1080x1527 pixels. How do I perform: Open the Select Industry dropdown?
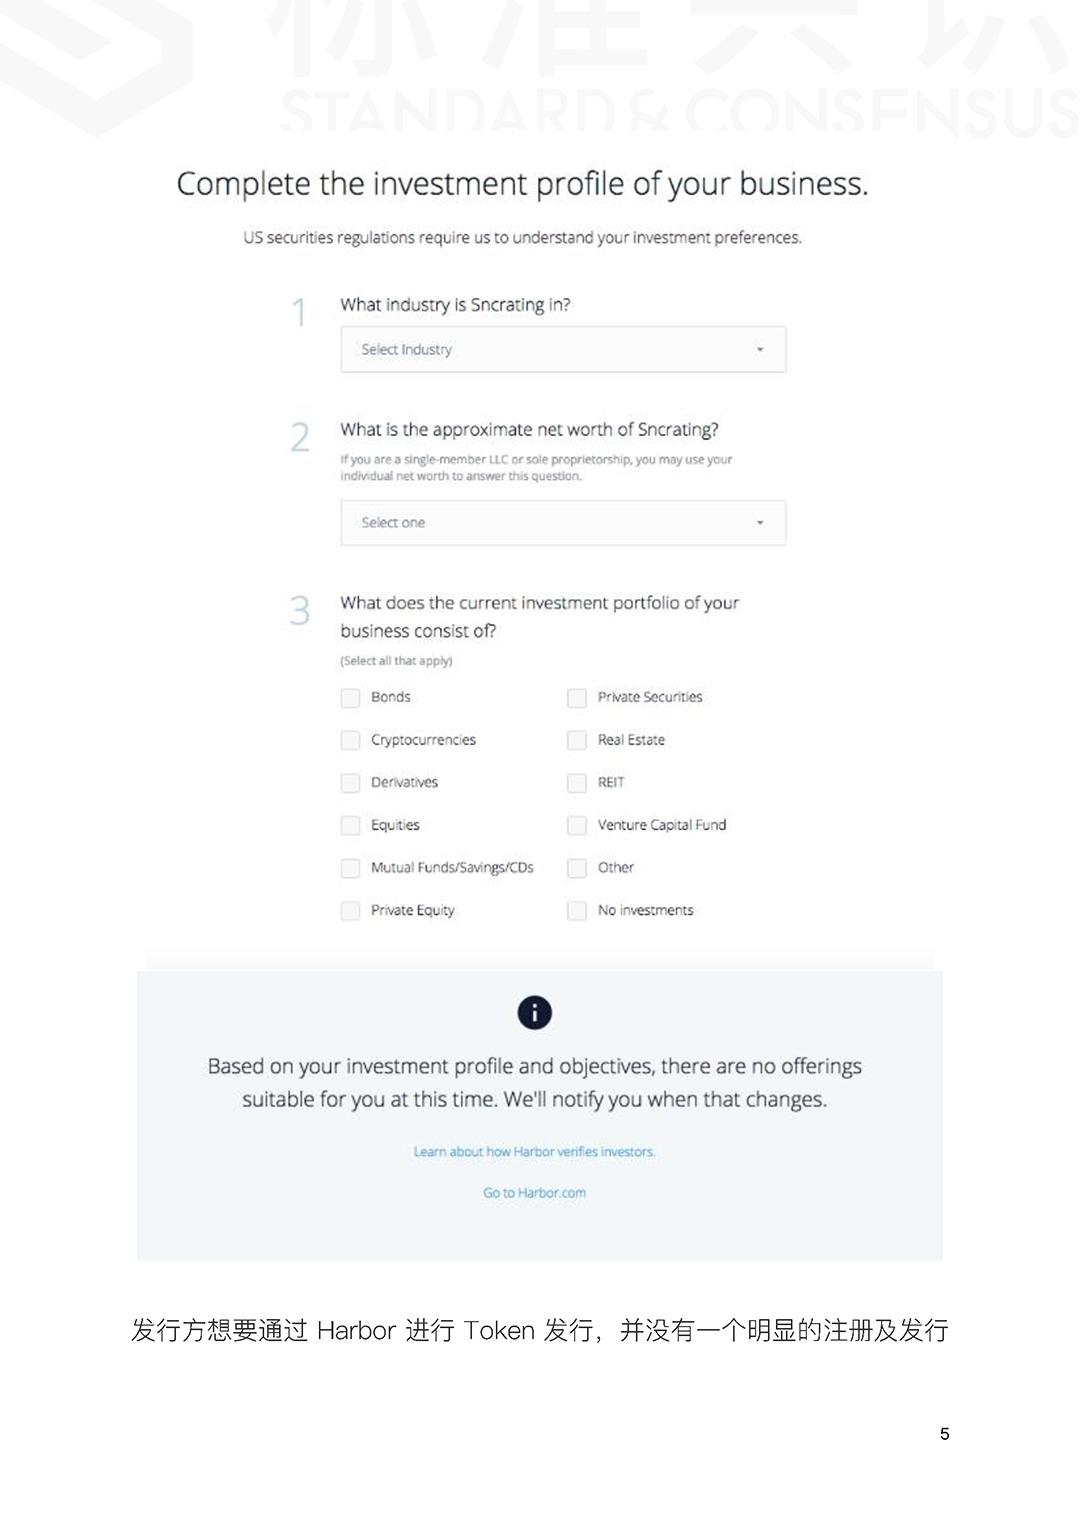coord(562,349)
